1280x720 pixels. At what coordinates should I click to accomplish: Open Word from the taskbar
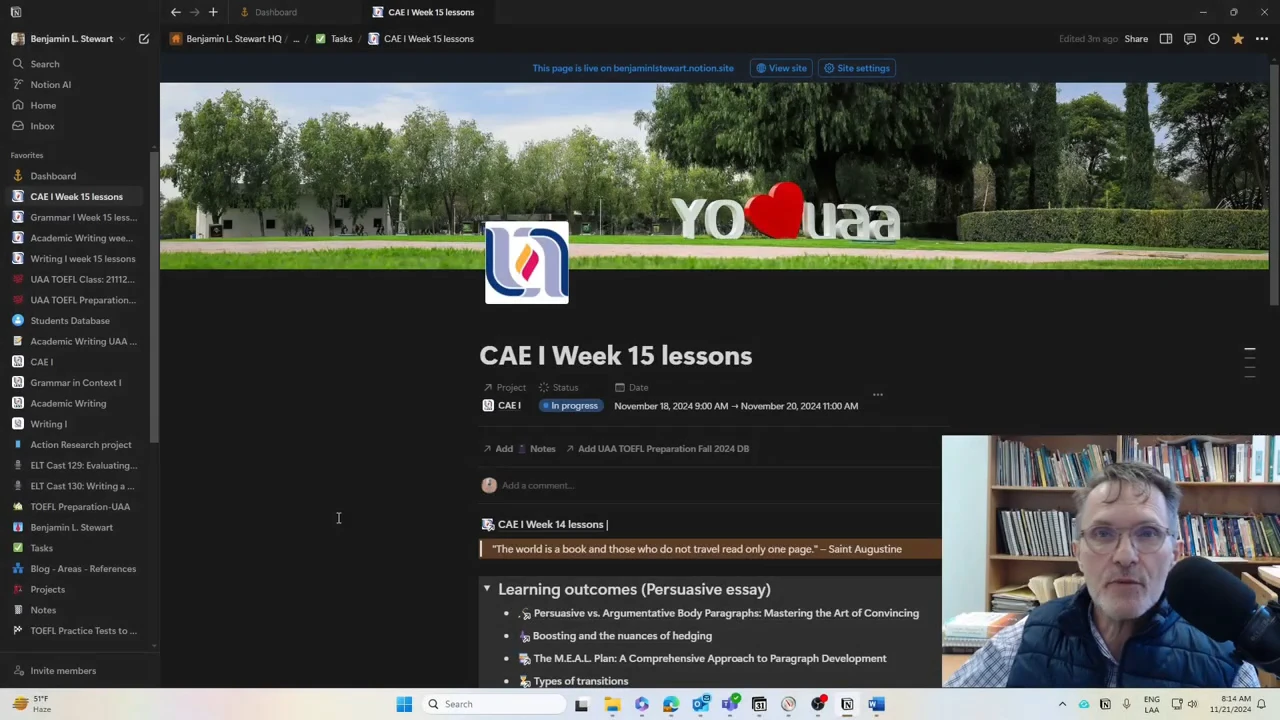(876, 704)
